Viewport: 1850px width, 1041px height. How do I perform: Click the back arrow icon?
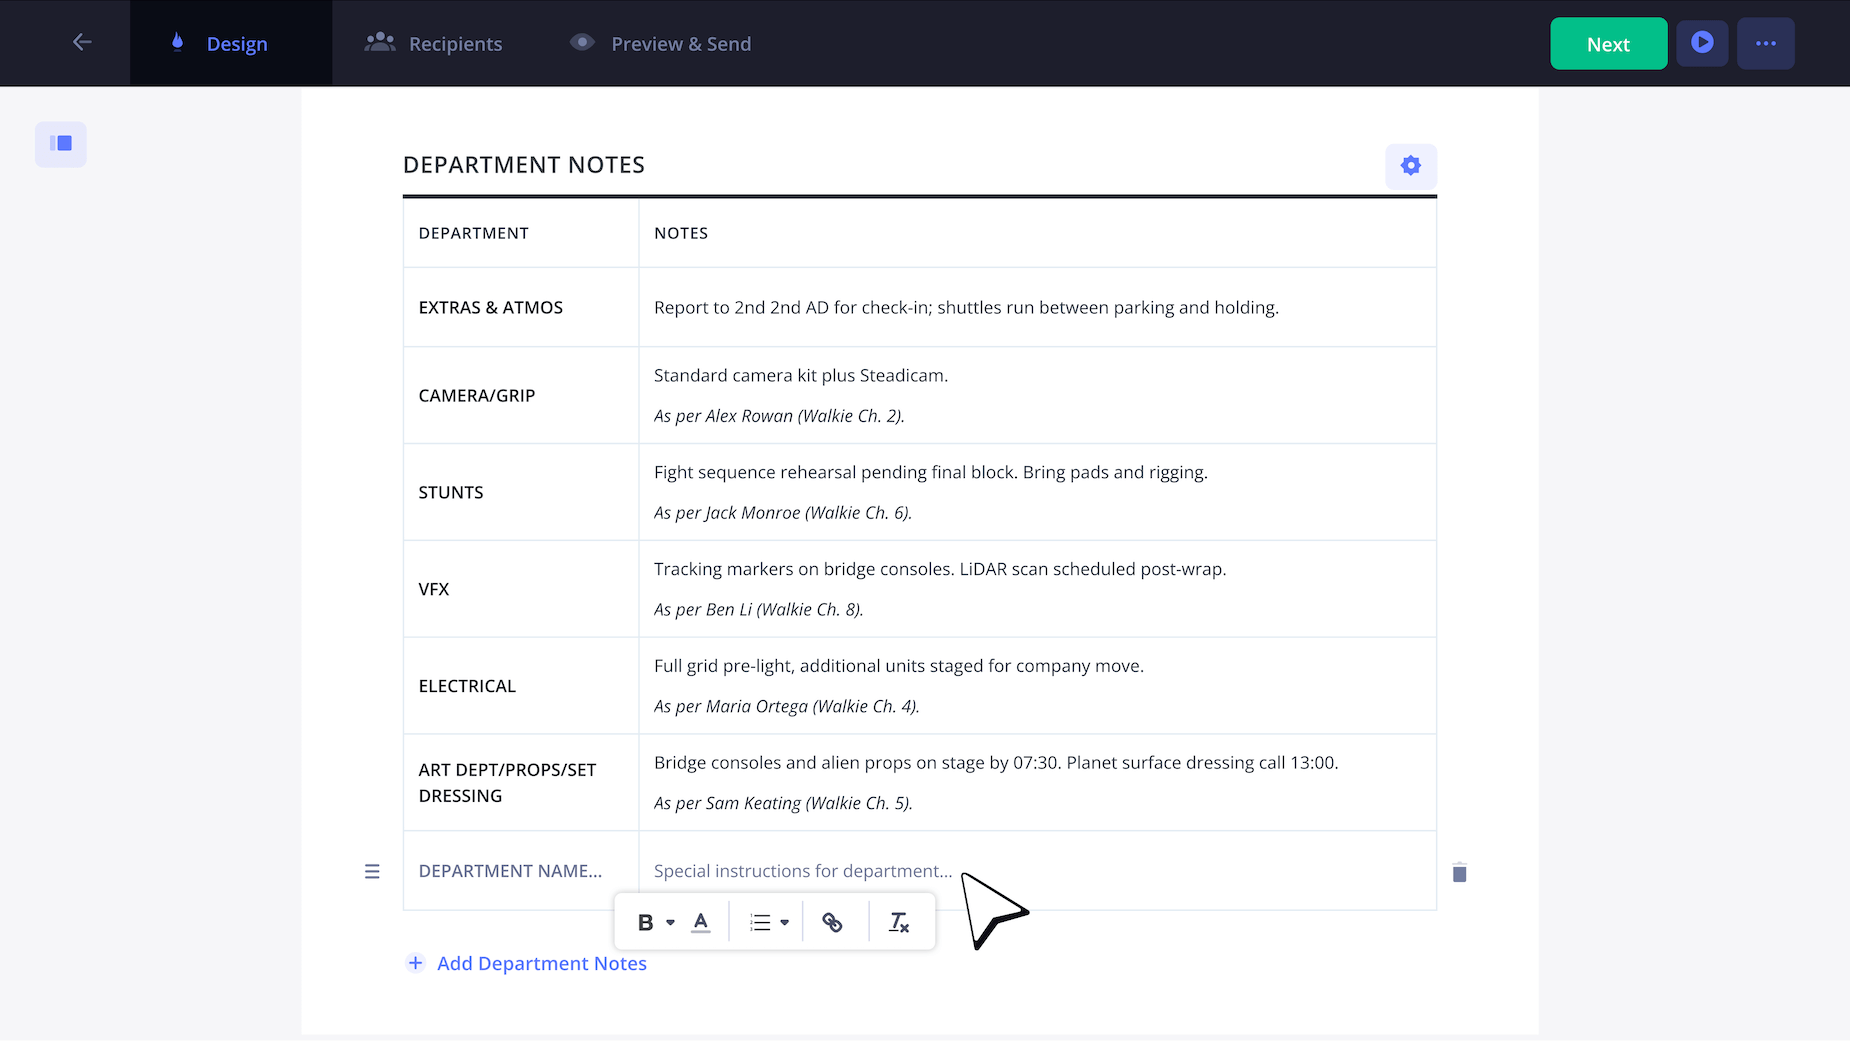82,42
